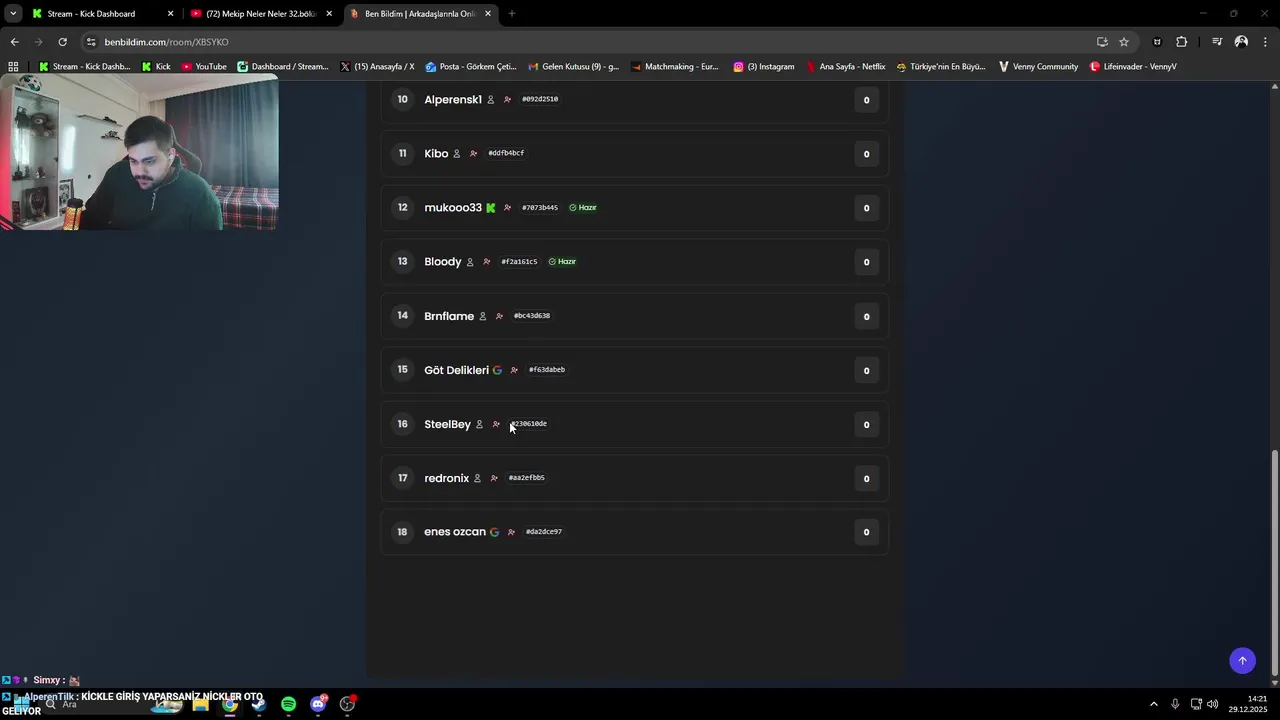Click the cat-face extension icon in toolbar

pos(1157,42)
